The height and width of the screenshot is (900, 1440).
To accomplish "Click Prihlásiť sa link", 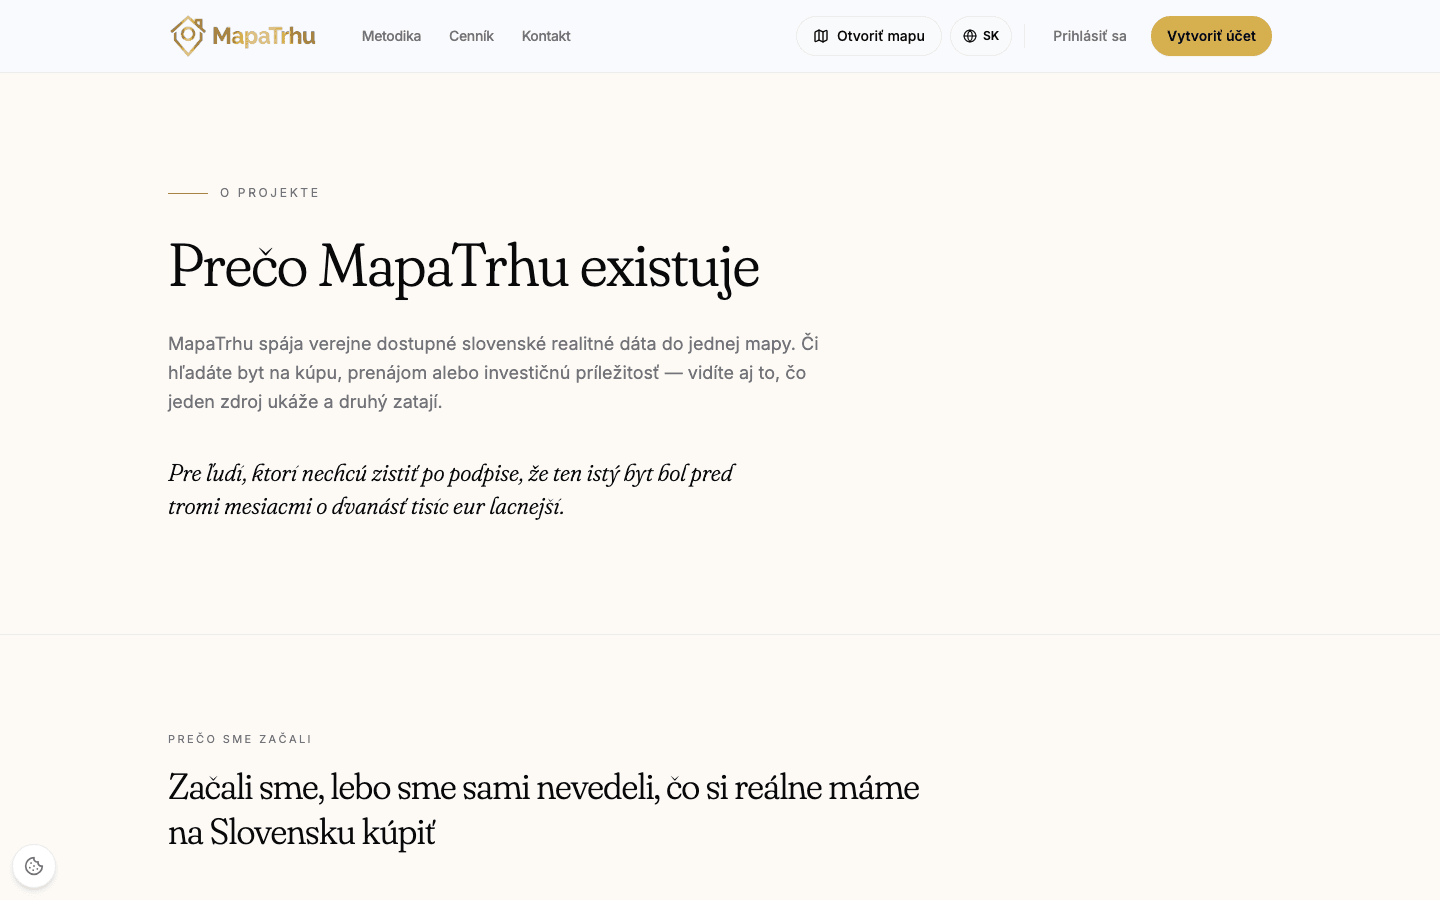I will [1090, 36].
